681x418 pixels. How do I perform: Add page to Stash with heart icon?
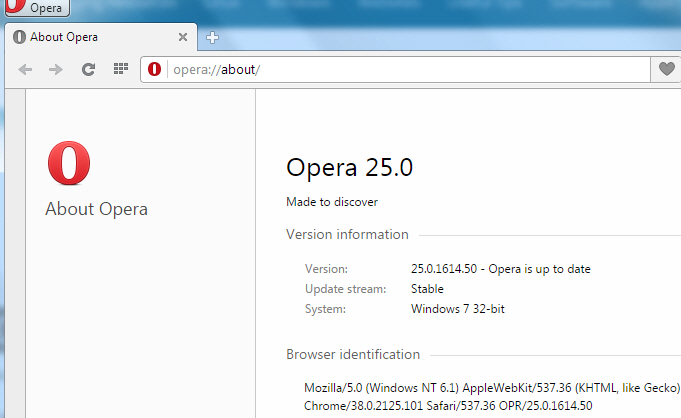point(666,69)
